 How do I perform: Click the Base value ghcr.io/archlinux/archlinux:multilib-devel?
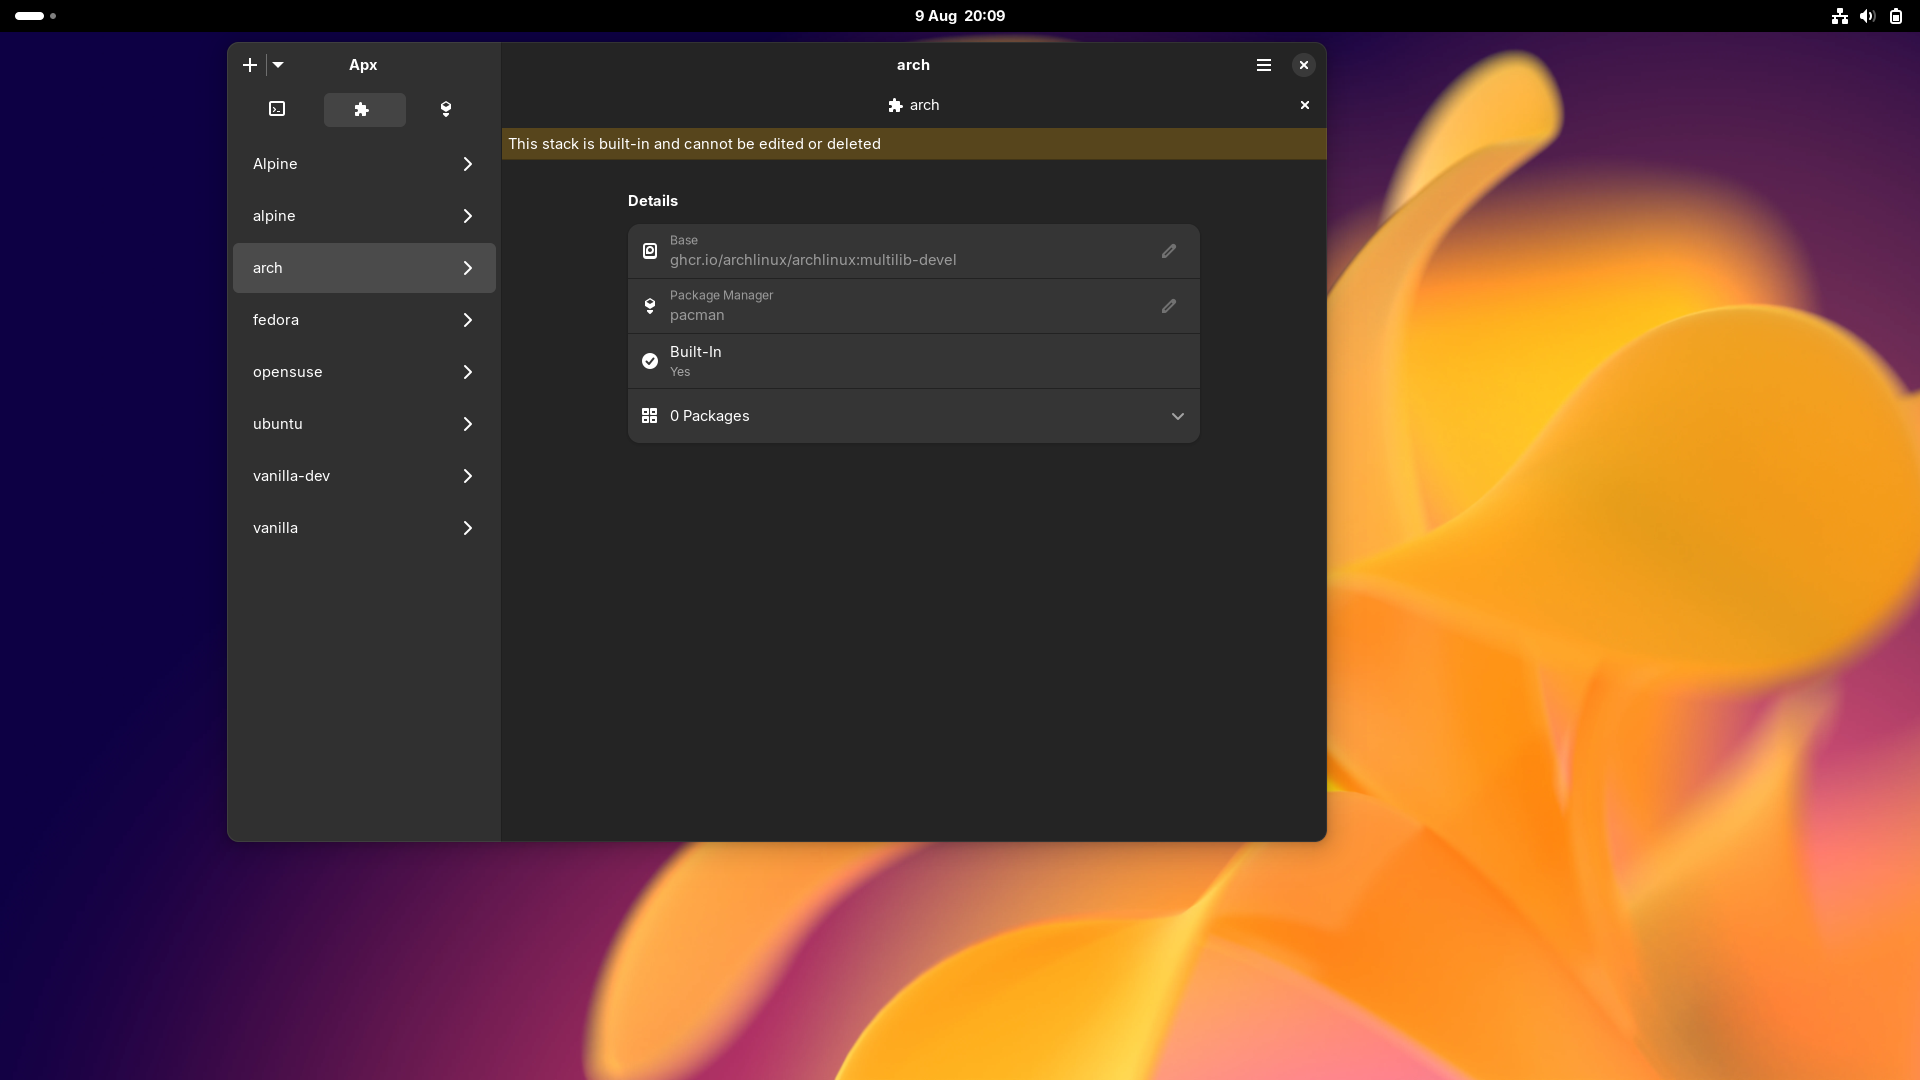click(813, 260)
